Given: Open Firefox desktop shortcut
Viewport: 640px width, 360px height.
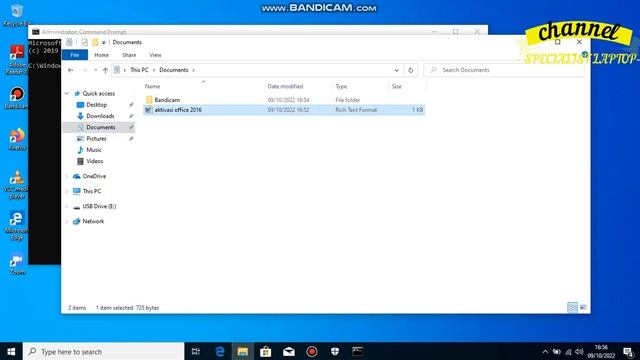Looking at the screenshot, I should (x=17, y=139).
